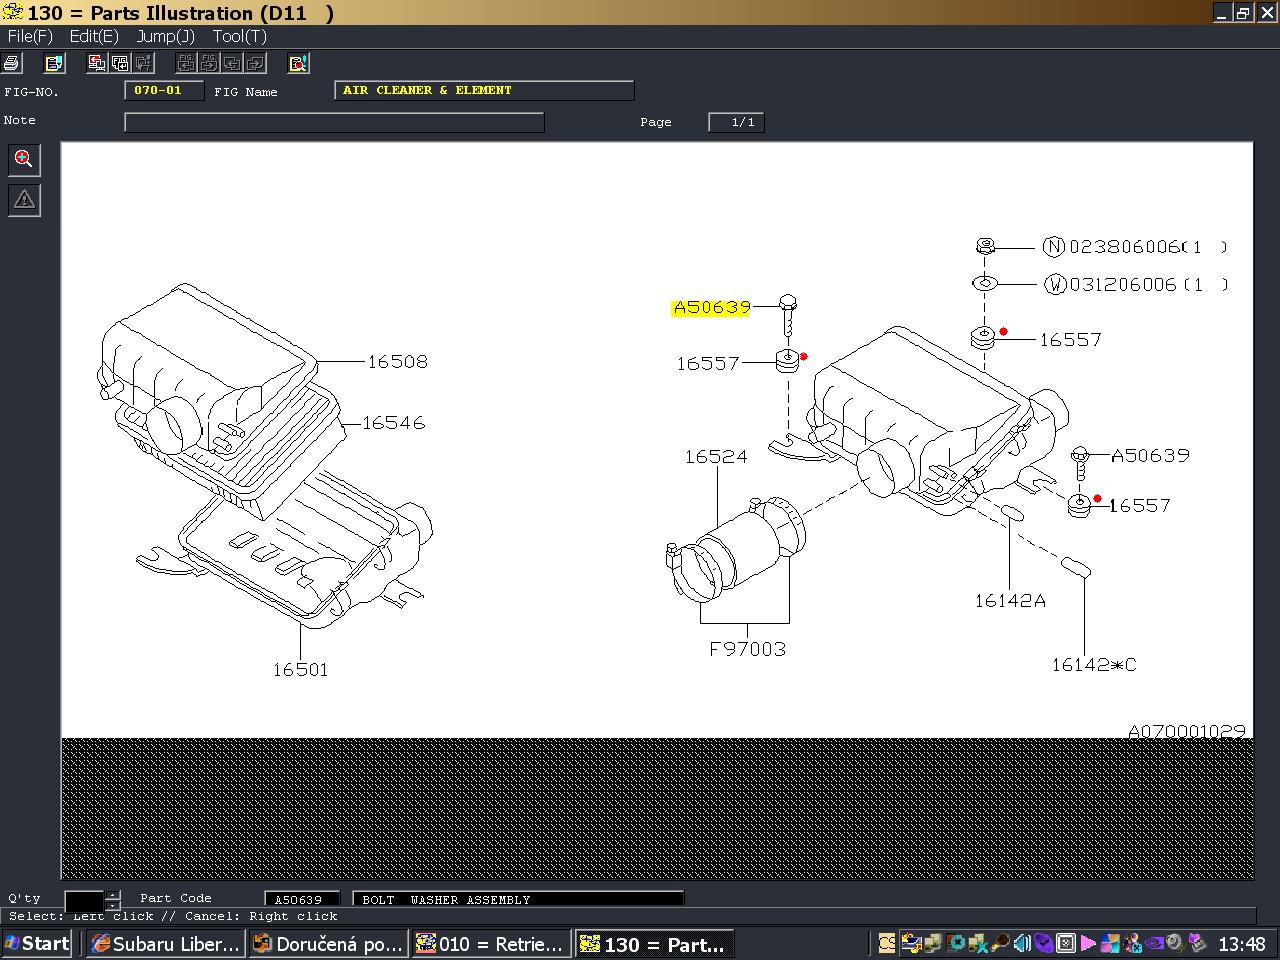Click the part search icon with red dot
Screen dimensions: 1280x960
[x=298, y=63]
